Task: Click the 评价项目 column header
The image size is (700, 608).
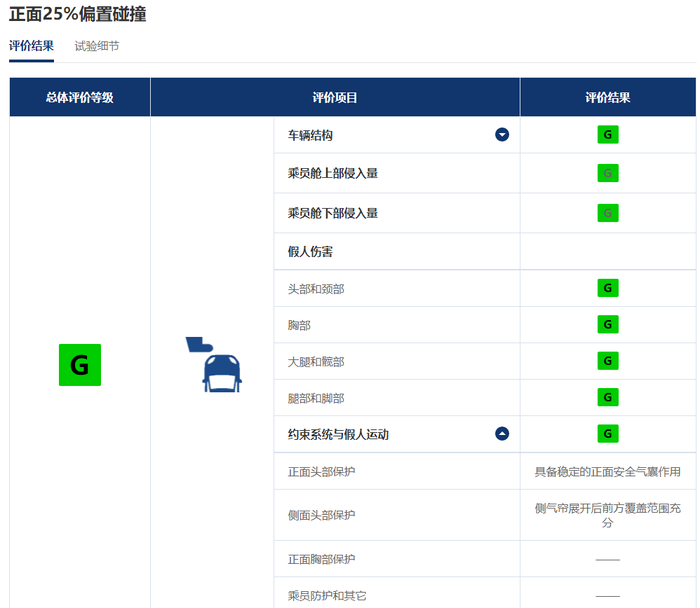Action: click(335, 97)
